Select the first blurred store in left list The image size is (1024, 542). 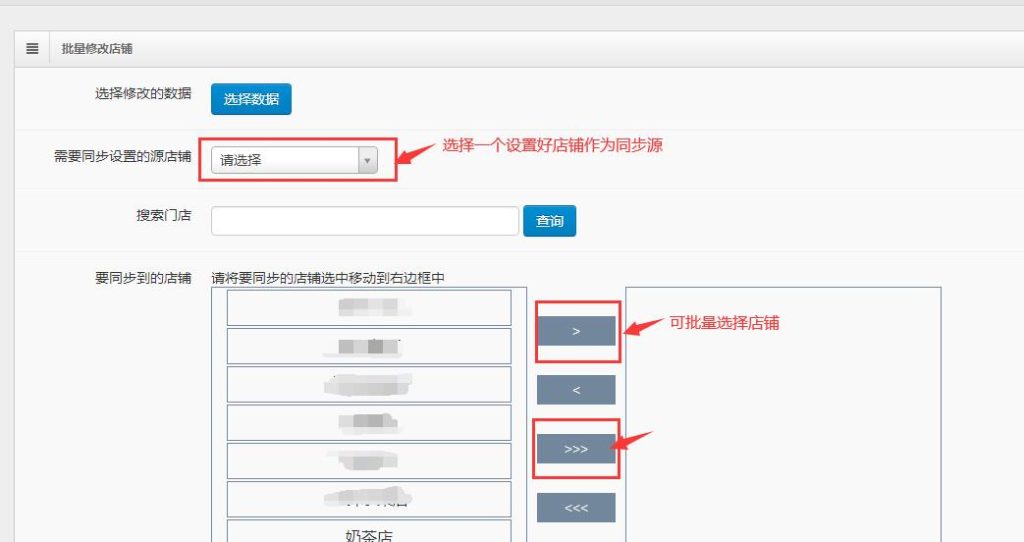coord(369,308)
